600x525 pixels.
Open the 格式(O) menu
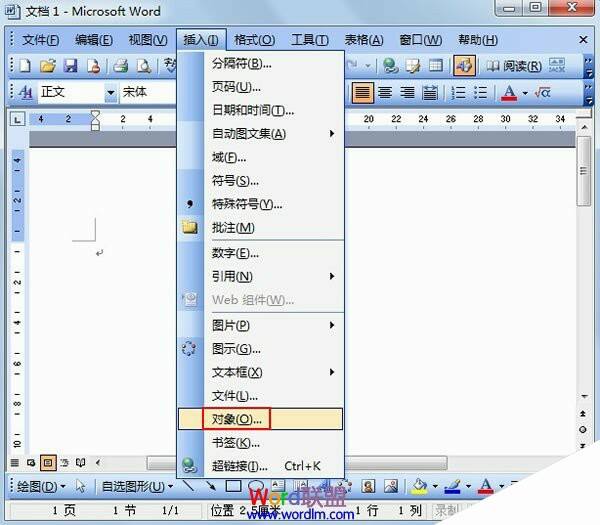click(x=255, y=40)
